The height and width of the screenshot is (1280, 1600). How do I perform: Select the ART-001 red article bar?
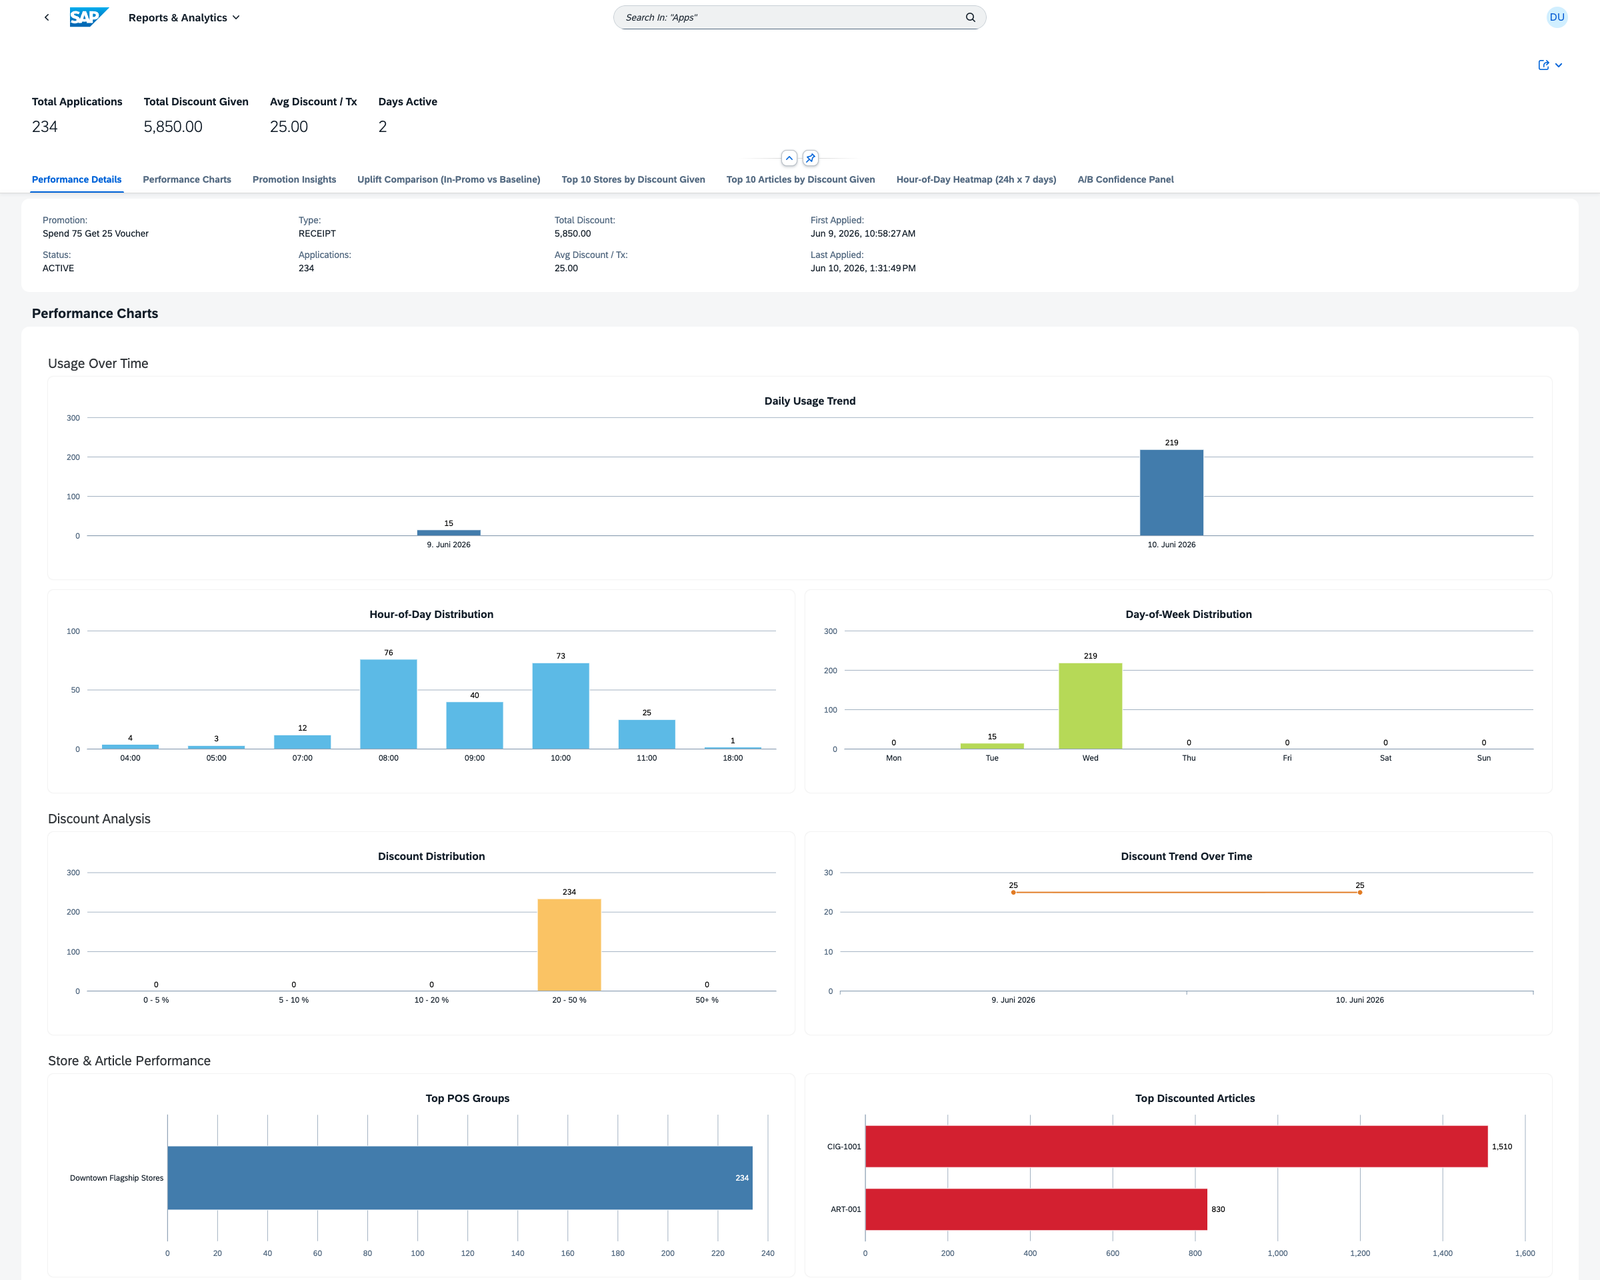tap(1036, 1209)
